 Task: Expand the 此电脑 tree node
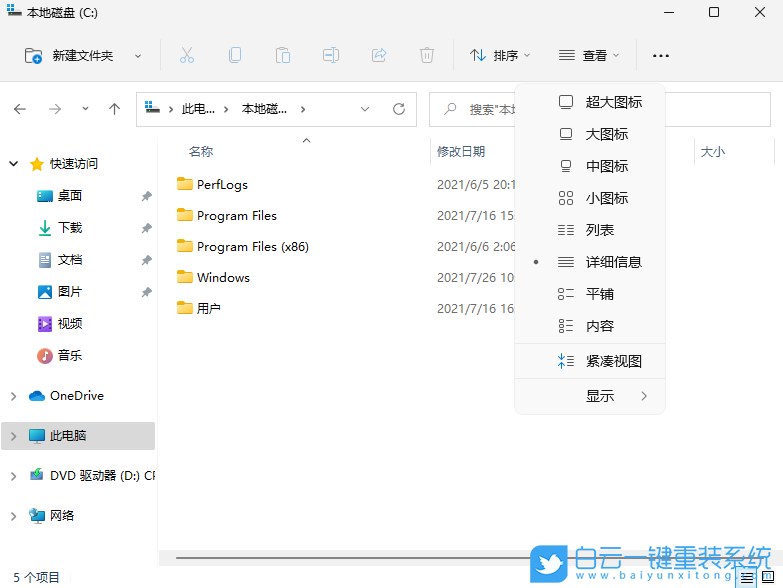tap(14, 436)
